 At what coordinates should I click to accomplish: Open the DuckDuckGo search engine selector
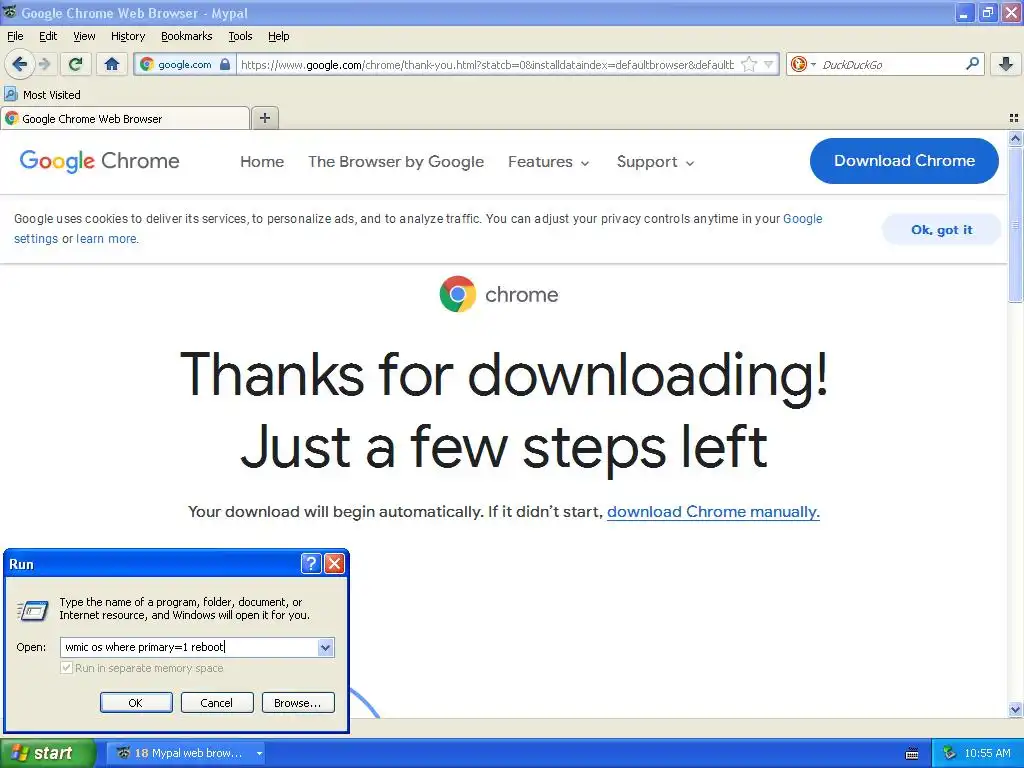[x=803, y=64]
